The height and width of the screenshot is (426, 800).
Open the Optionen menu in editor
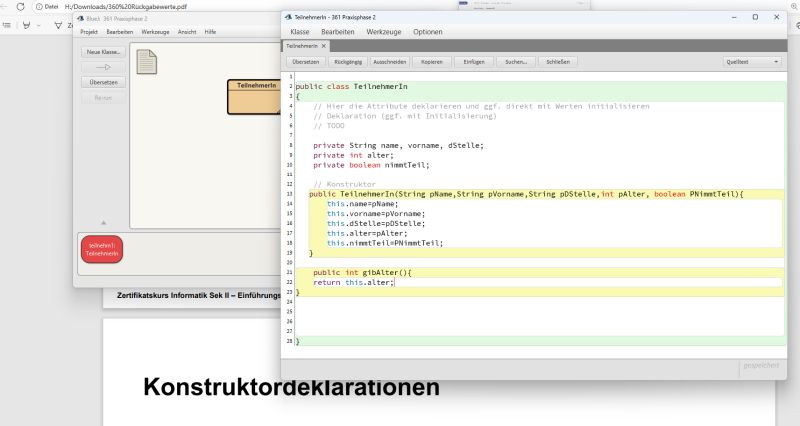(x=427, y=32)
